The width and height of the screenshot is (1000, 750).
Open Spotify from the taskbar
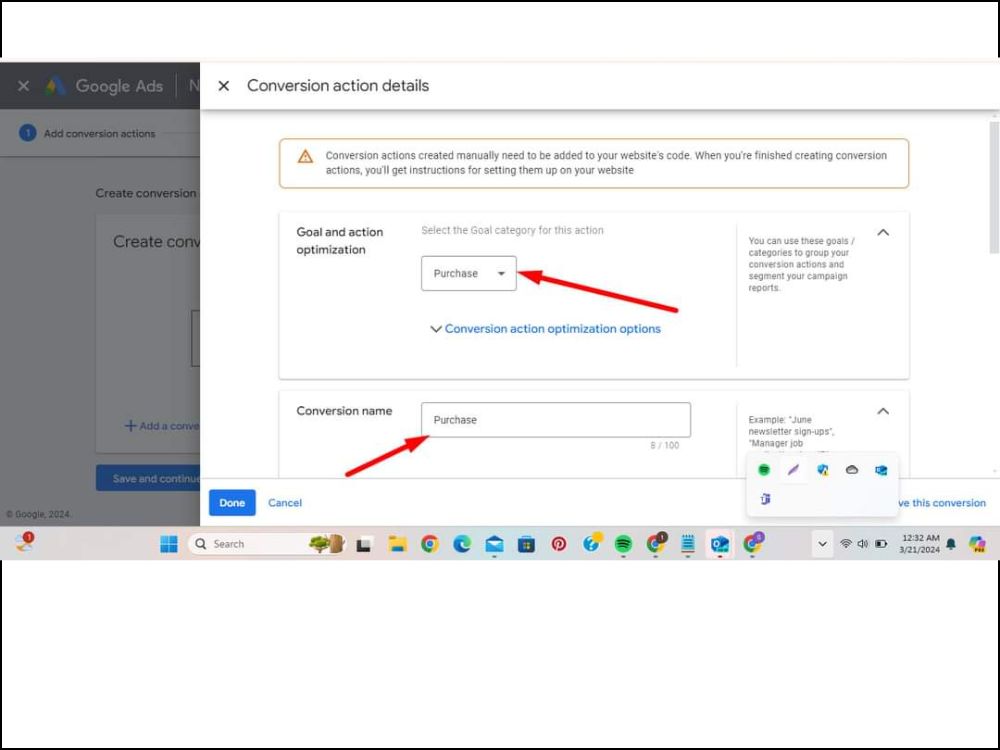[x=623, y=544]
